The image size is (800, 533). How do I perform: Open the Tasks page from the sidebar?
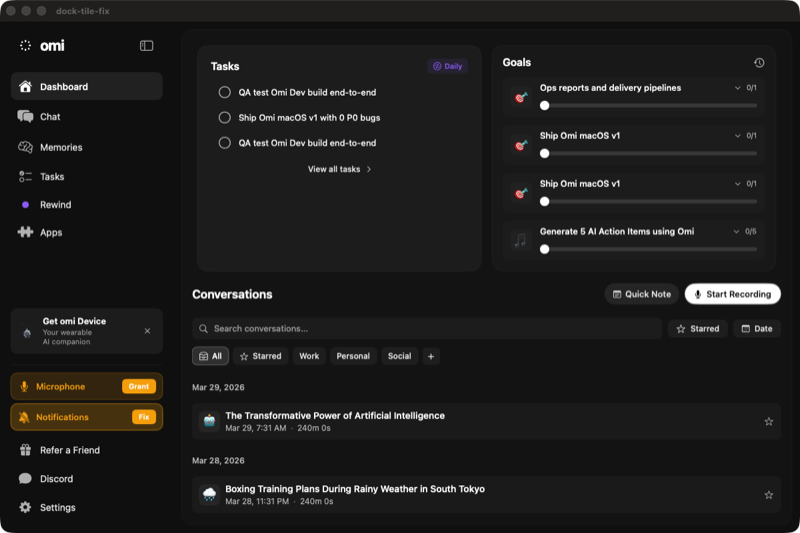point(87,176)
